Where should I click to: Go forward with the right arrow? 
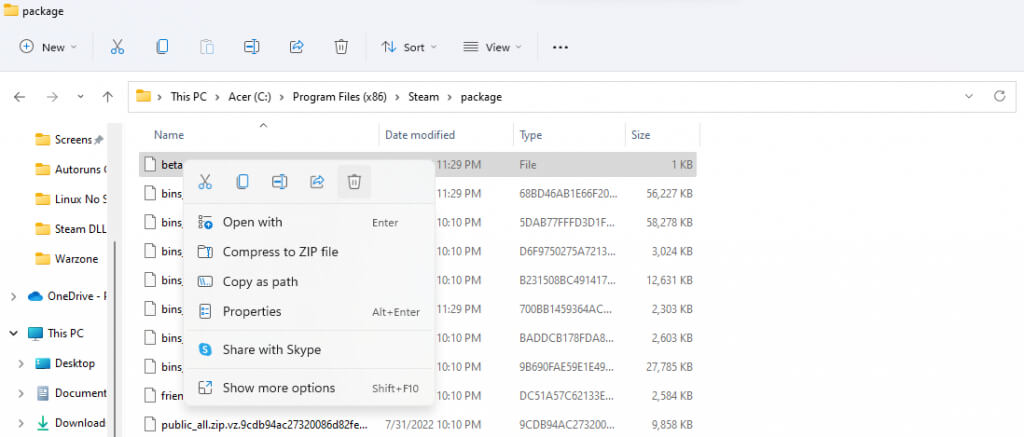pyautogui.click(x=52, y=97)
